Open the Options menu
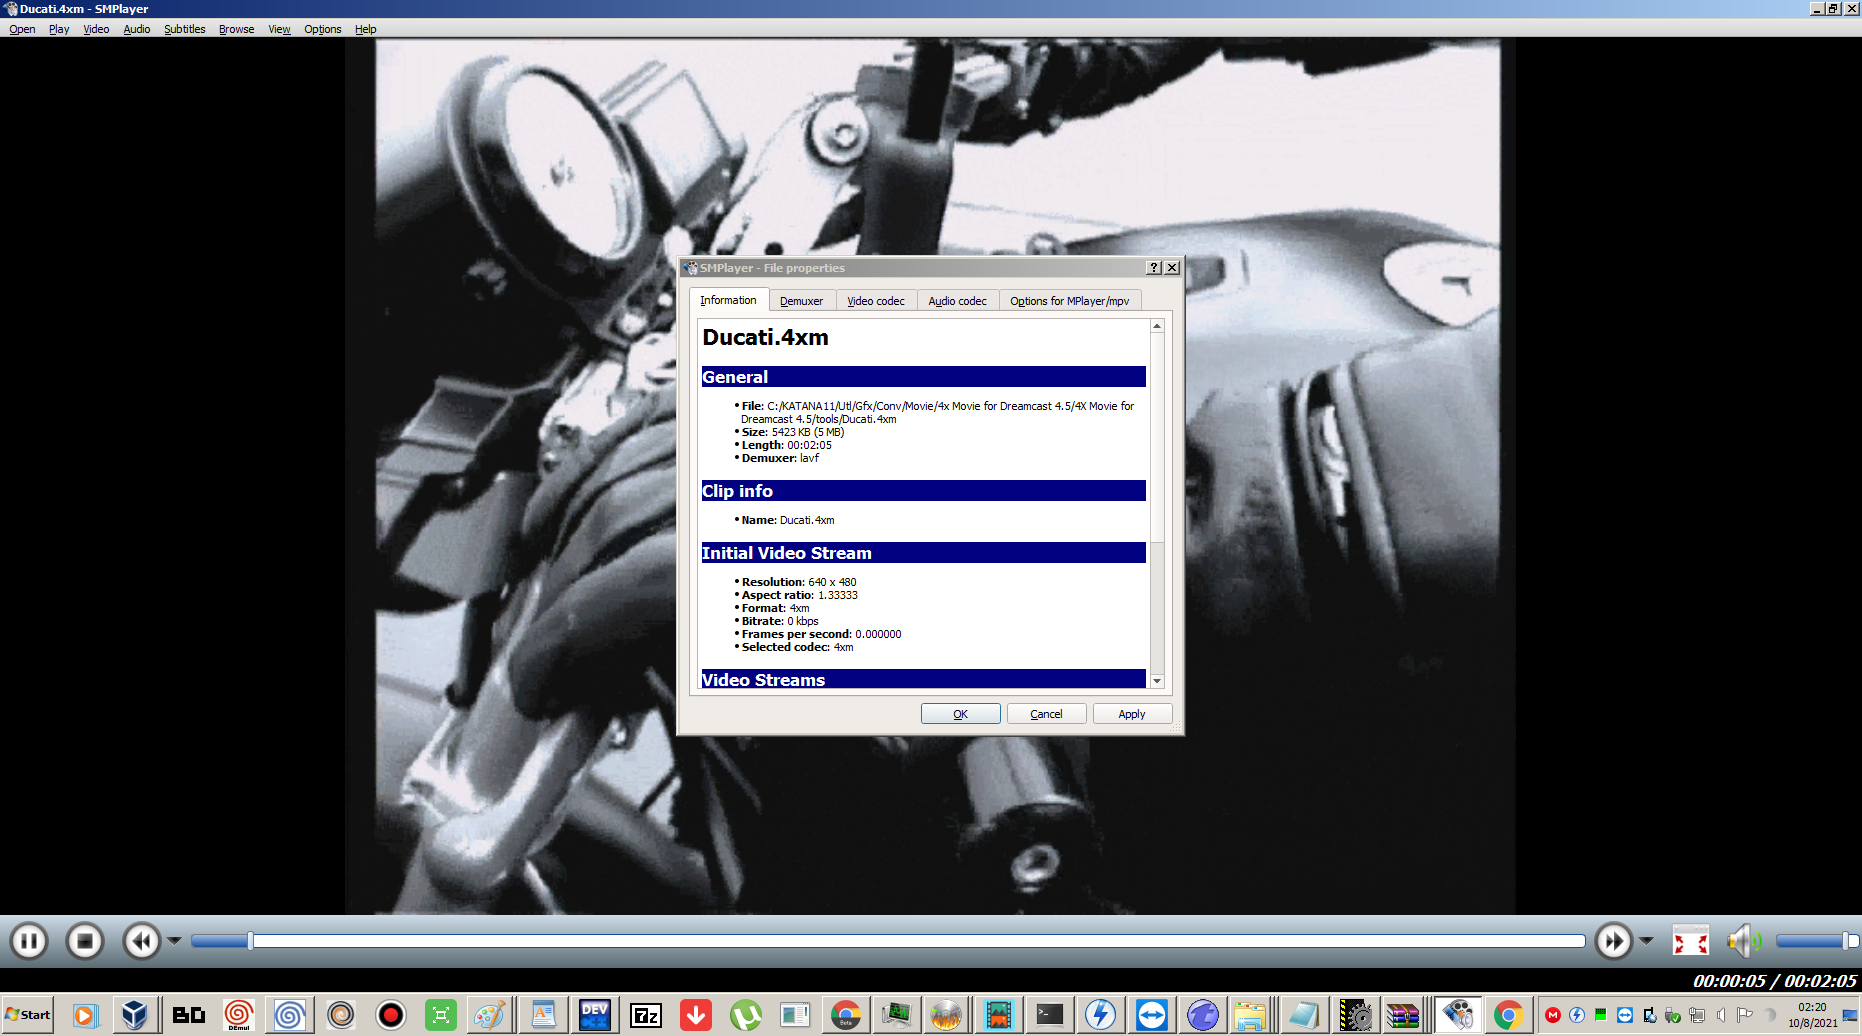This screenshot has height=1036, width=1862. tap(322, 29)
